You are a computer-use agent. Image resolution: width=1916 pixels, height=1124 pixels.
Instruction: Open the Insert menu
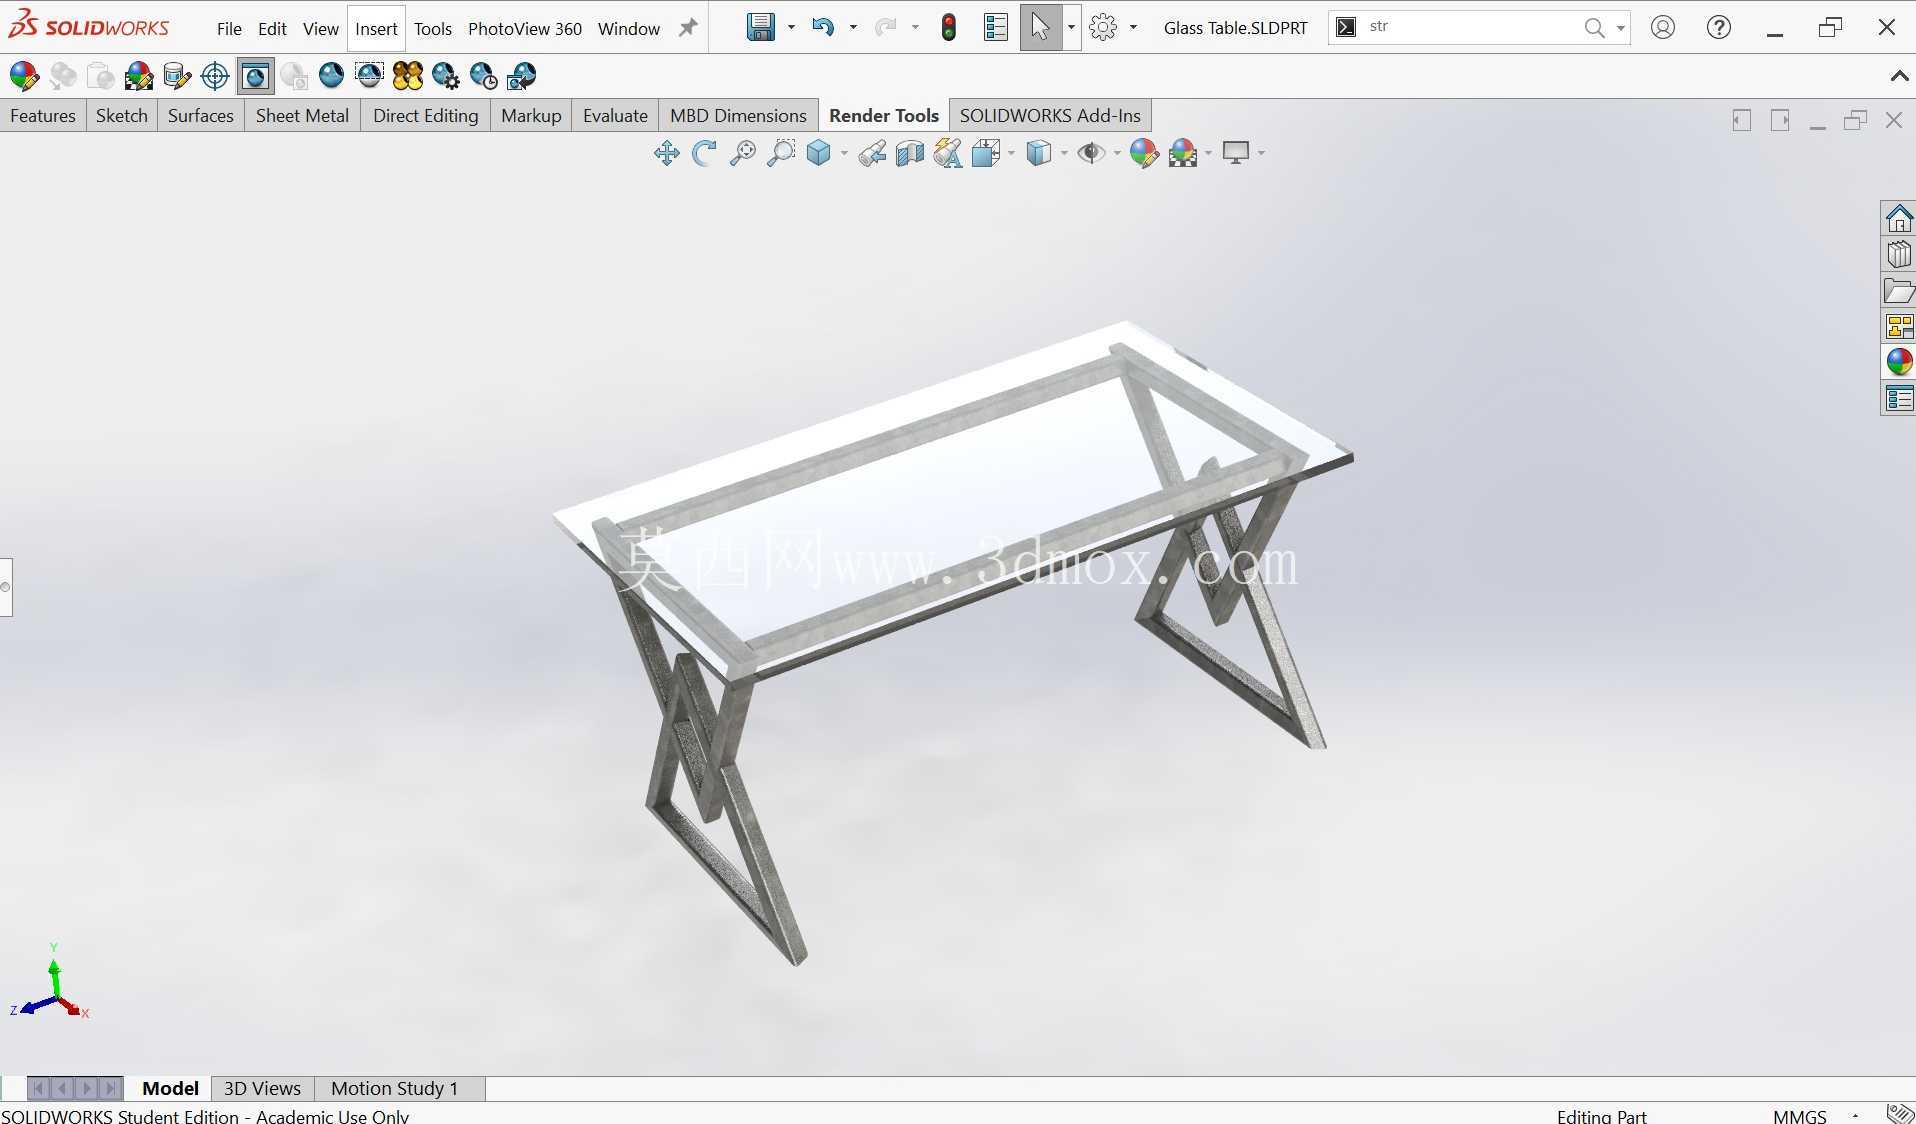tap(376, 29)
